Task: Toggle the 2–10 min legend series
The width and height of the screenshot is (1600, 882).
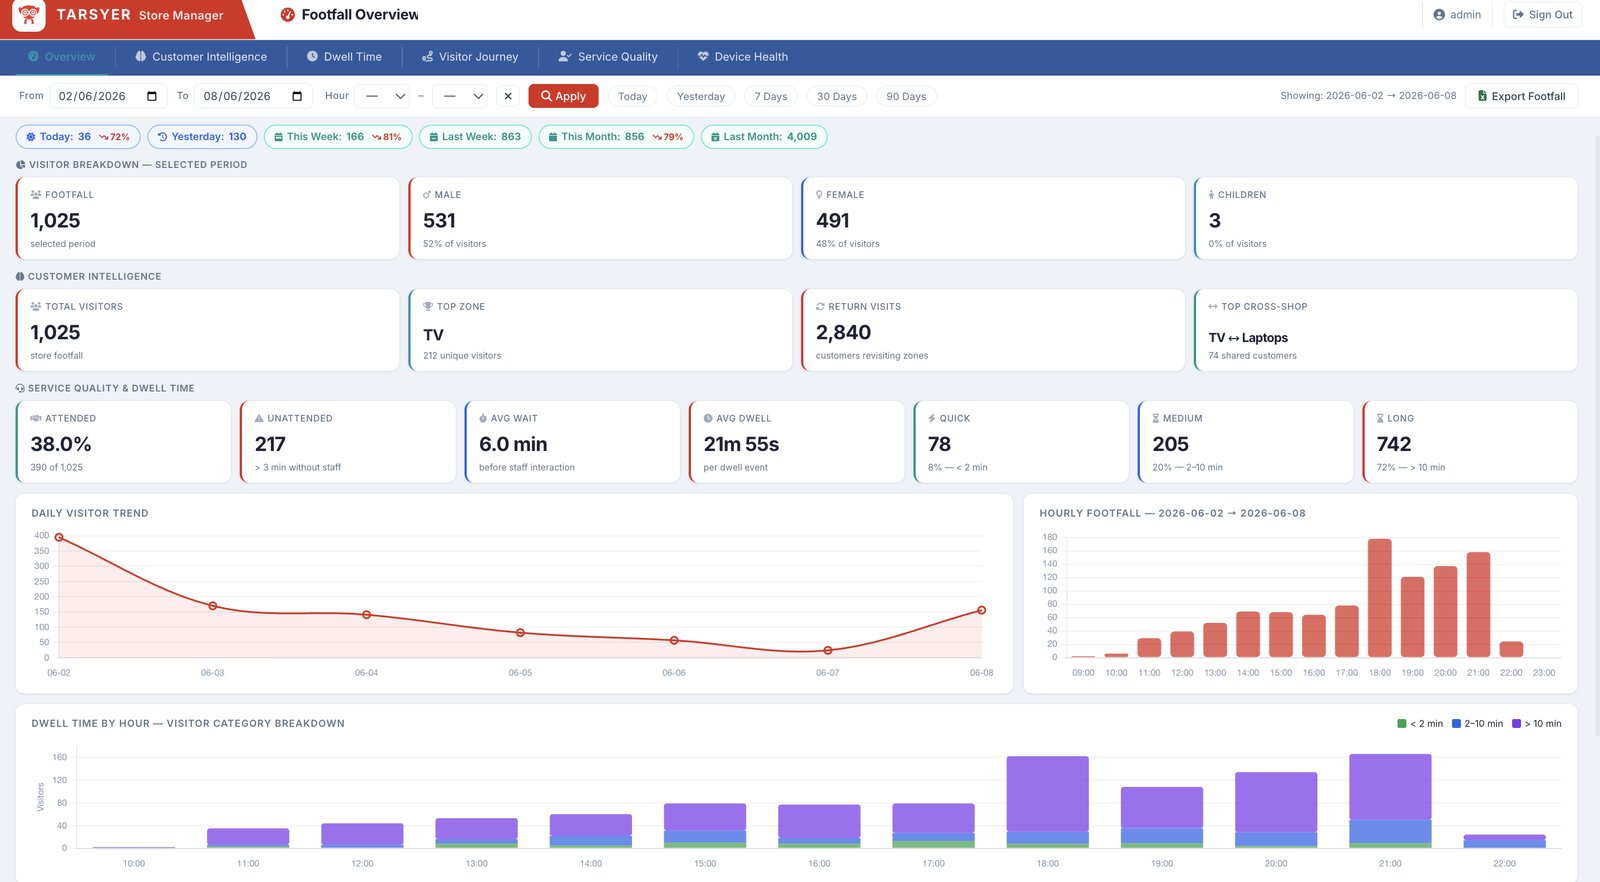Action: 1477,724
